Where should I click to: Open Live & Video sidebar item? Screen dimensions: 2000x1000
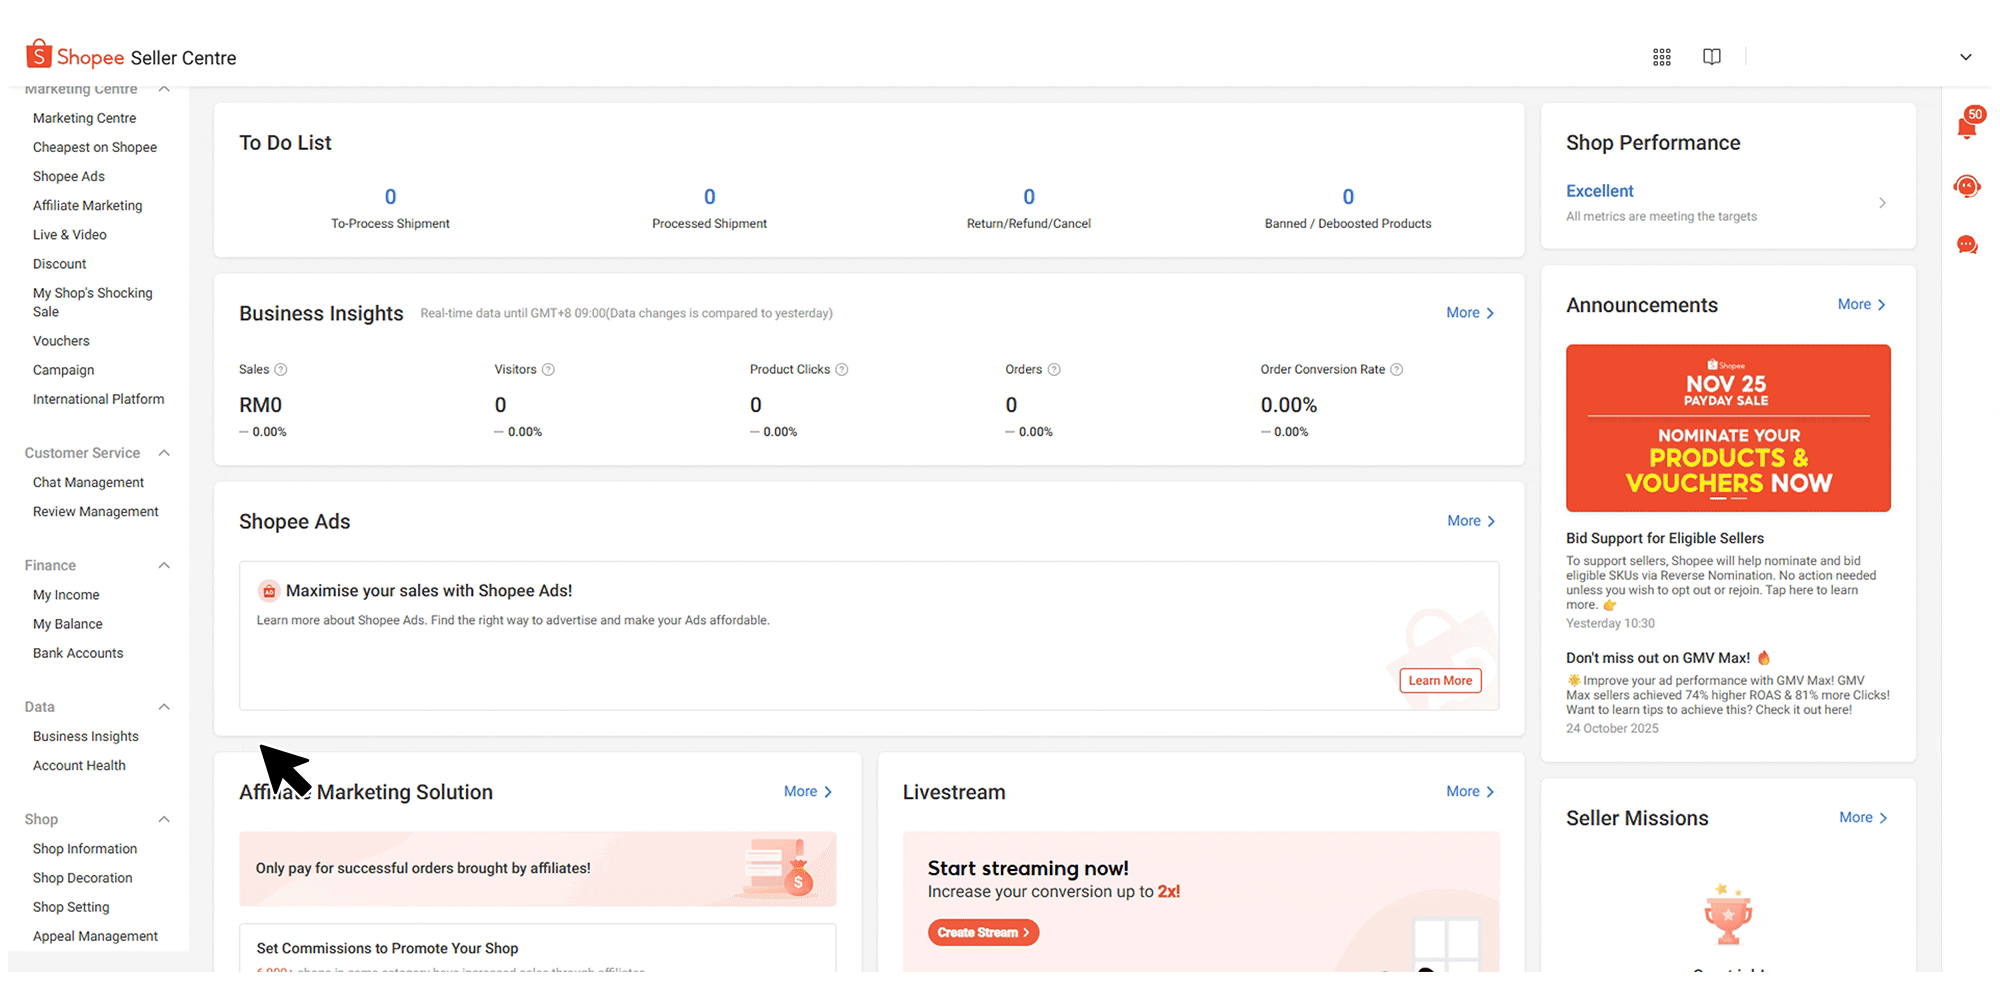point(70,234)
